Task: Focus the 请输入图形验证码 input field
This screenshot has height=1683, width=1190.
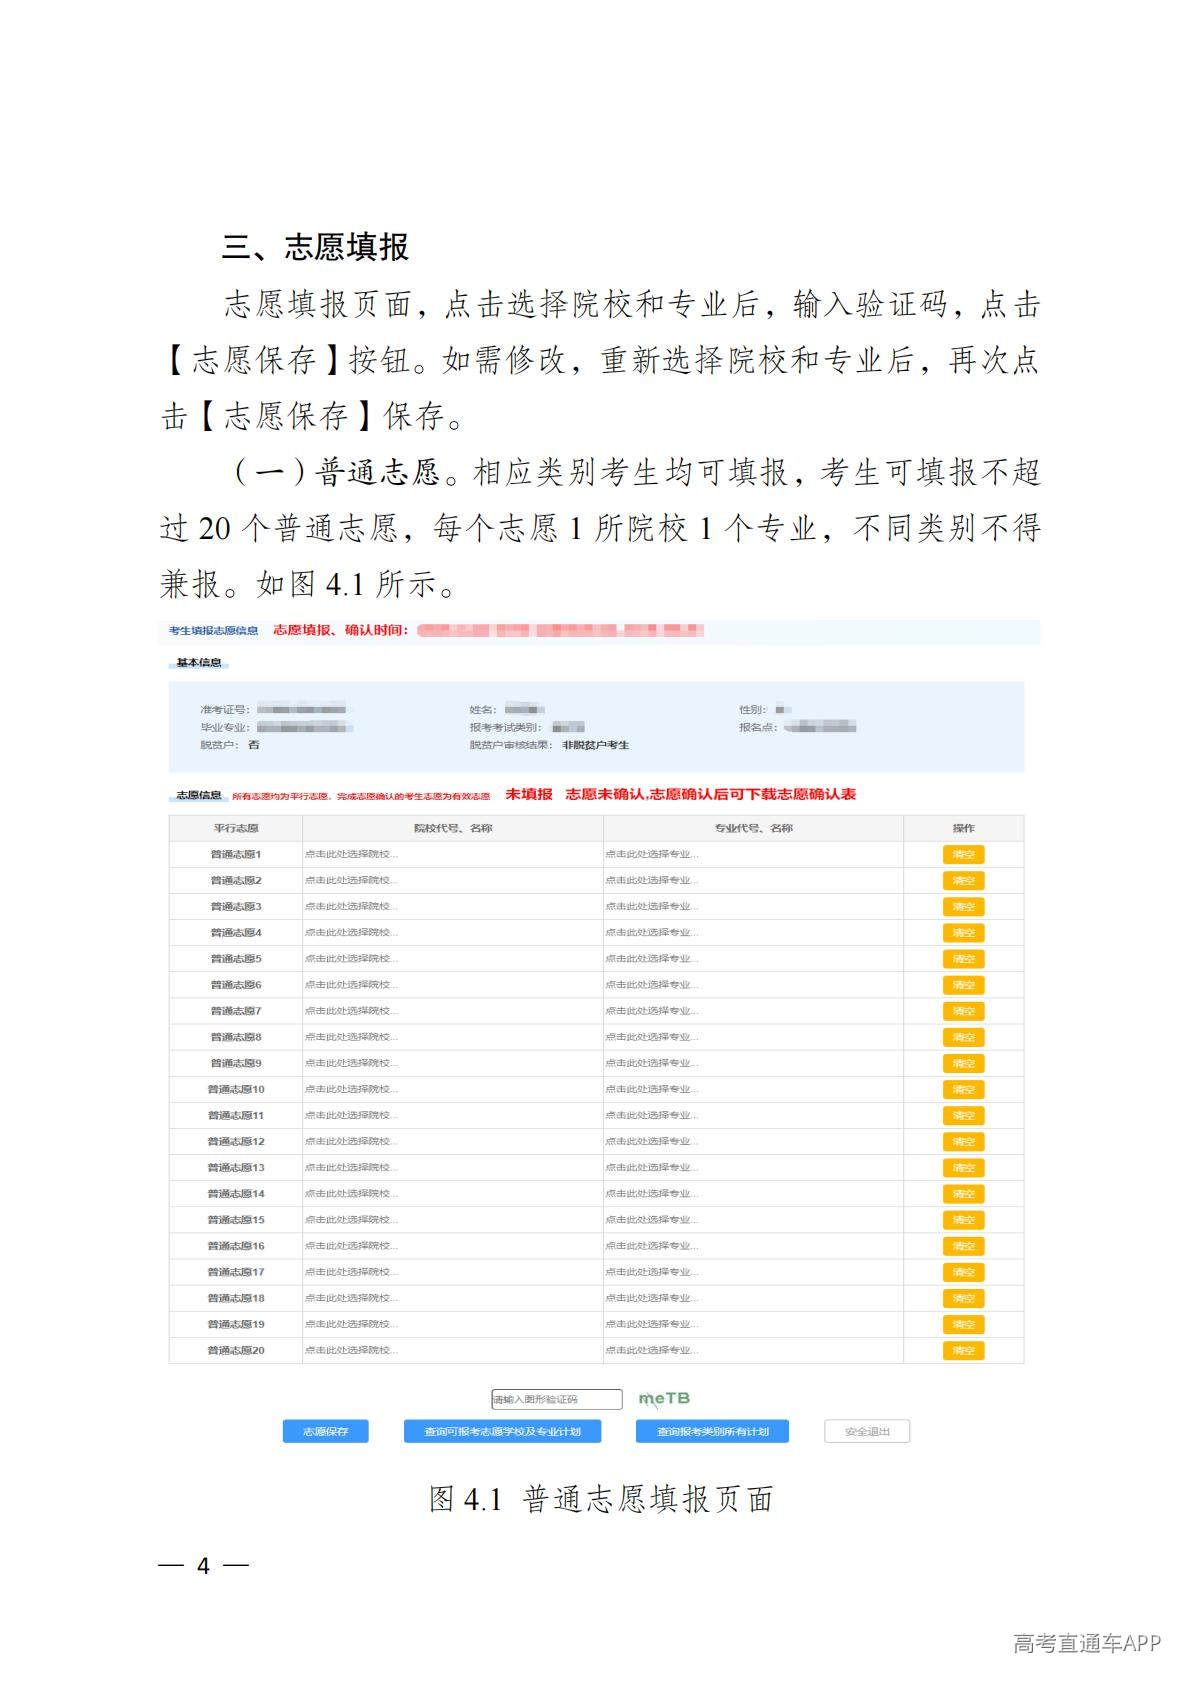Action: pos(556,1399)
